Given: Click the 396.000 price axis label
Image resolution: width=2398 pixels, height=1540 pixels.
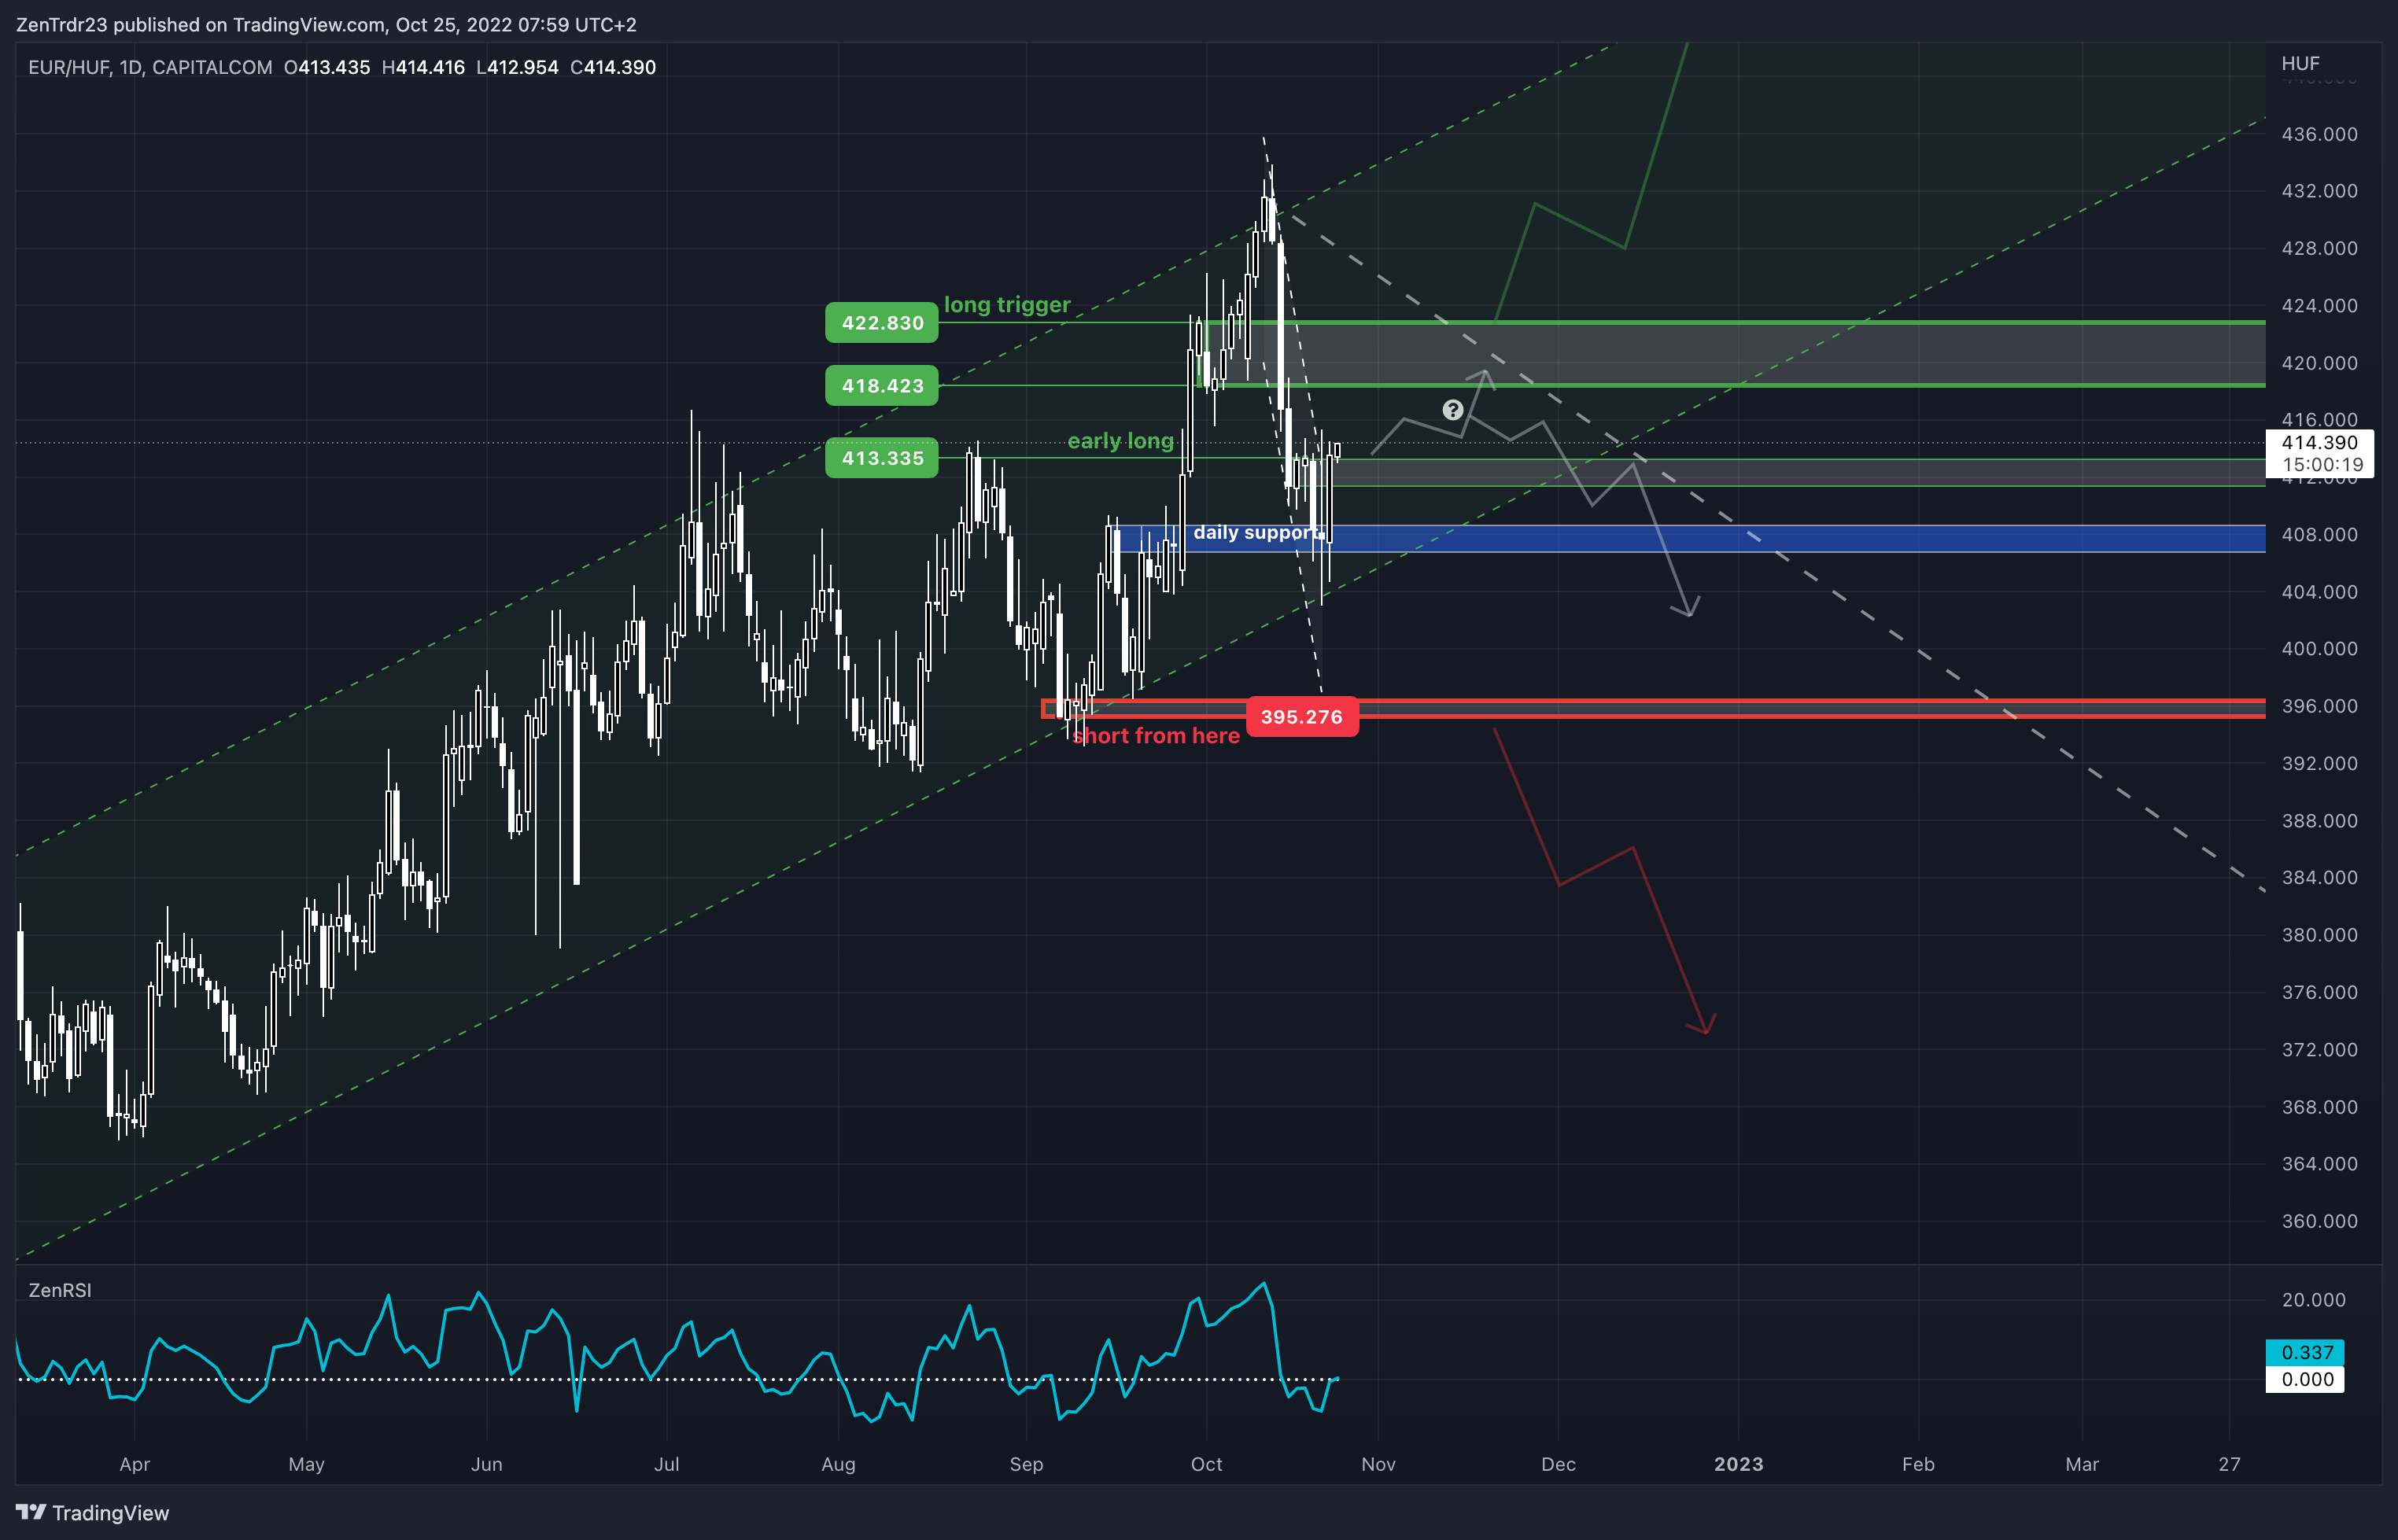Looking at the screenshot, I should pyautogui.click(x=2319, y=706).
